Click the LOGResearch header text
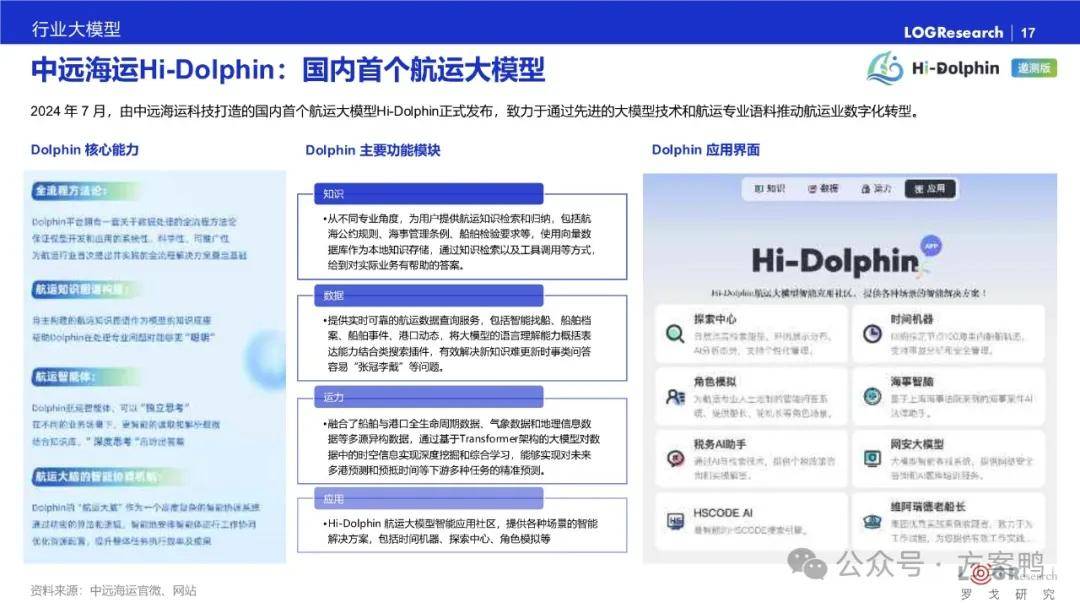This screenshot has width=1080, height=608. tap(953, 32)
